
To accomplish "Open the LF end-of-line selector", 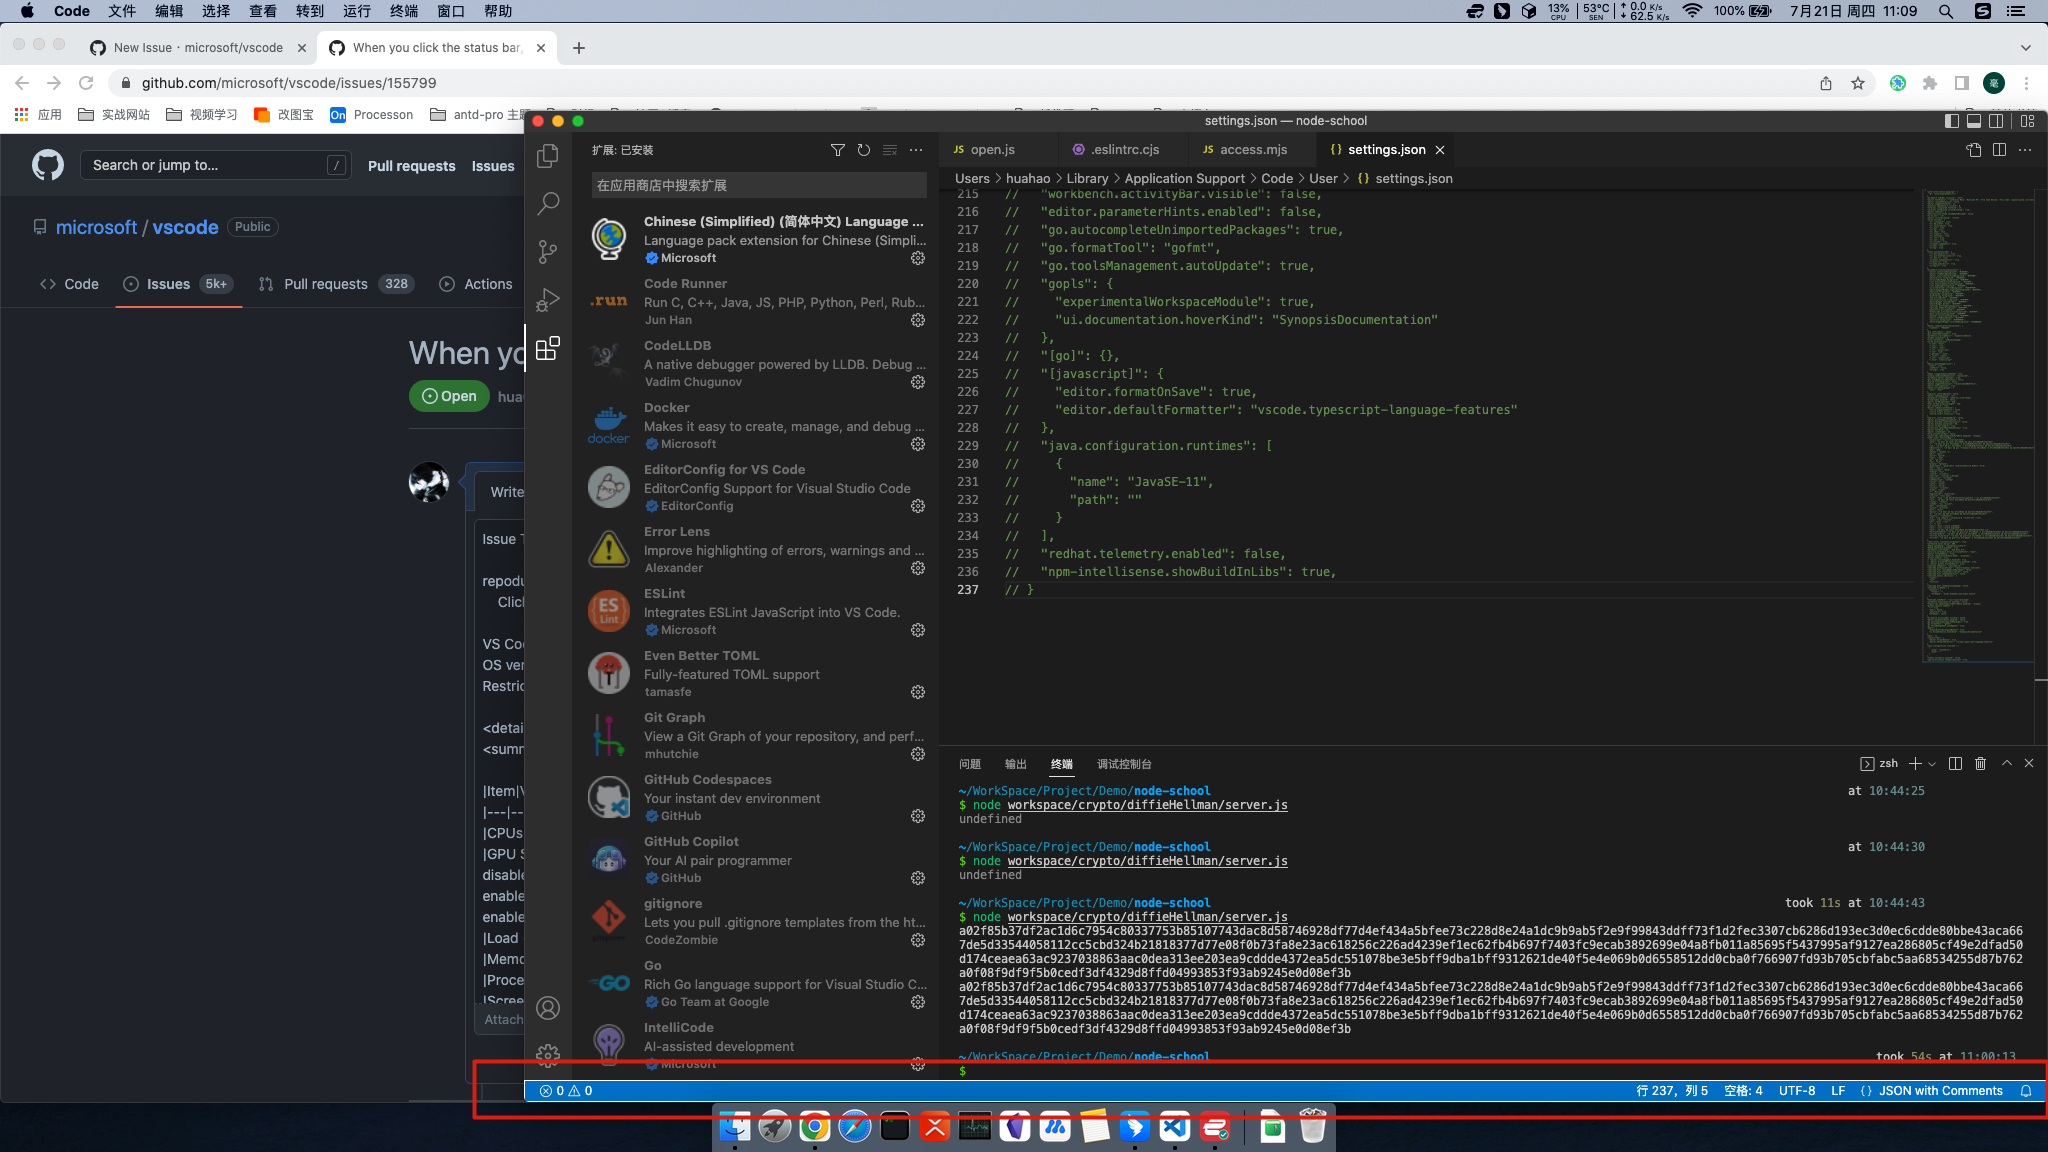I will point(1838,1091).
